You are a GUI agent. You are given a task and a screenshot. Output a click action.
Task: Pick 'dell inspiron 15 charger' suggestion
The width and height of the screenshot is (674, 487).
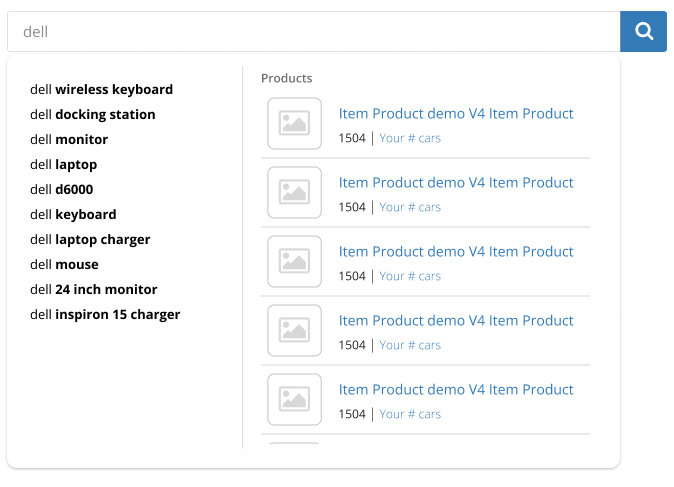pyautogui.click(x=105, y=314)
